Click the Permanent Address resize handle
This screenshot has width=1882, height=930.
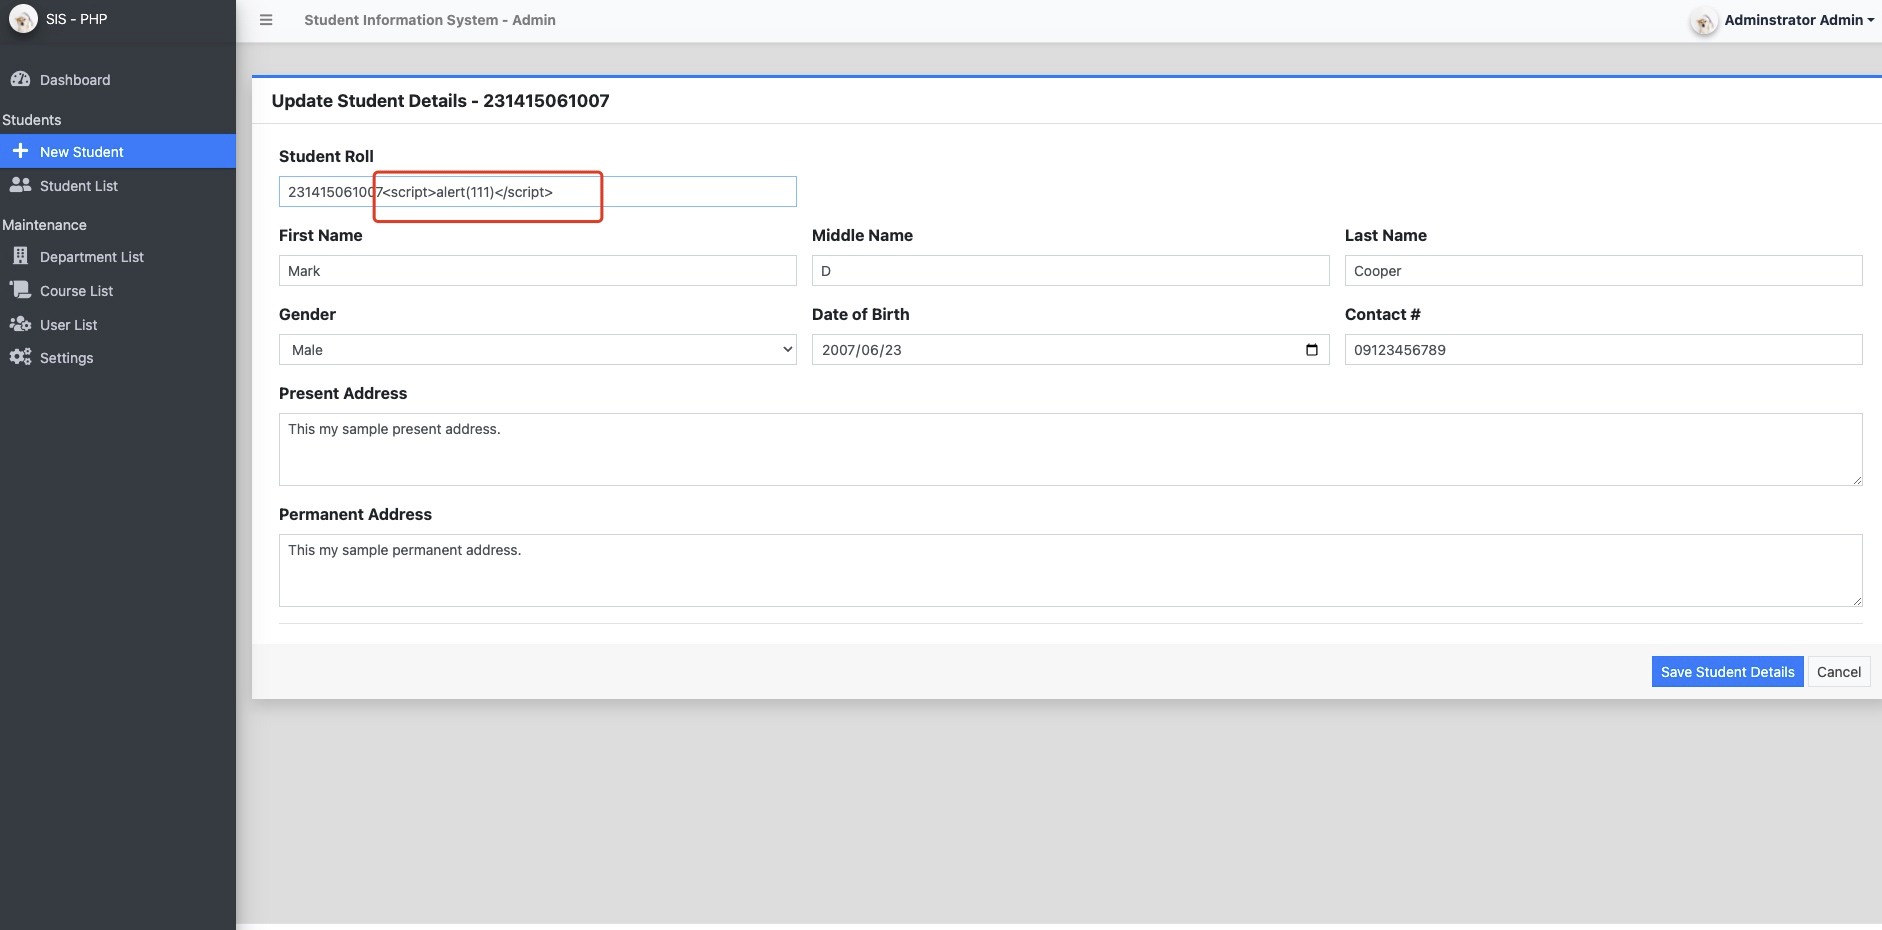click(1857, 601)
